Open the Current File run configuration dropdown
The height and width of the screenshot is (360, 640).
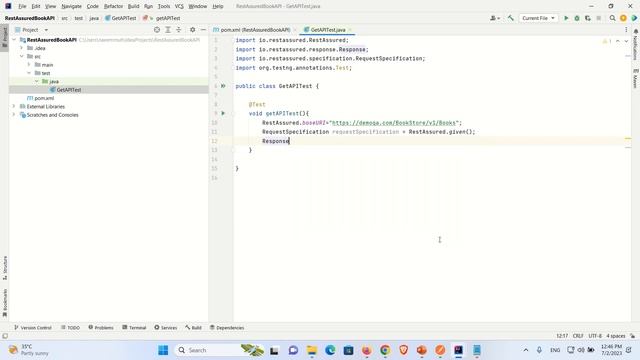[x=538, y=18]
